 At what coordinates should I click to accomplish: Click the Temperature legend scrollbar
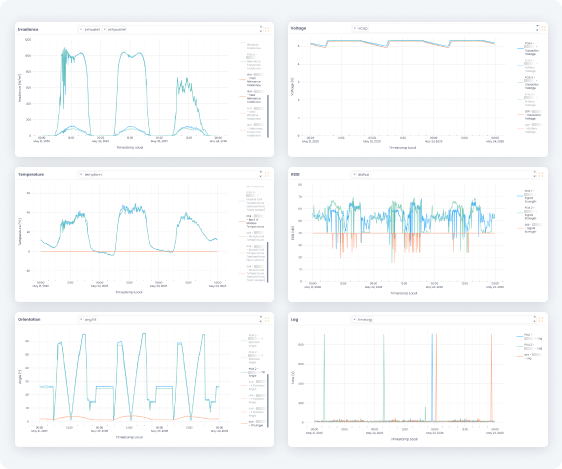268,262
